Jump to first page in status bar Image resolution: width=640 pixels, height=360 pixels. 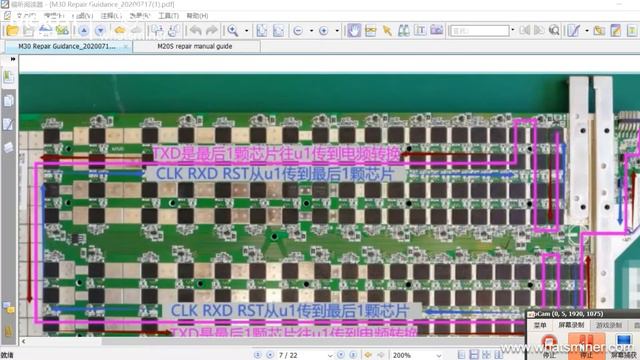pos(257,355)
